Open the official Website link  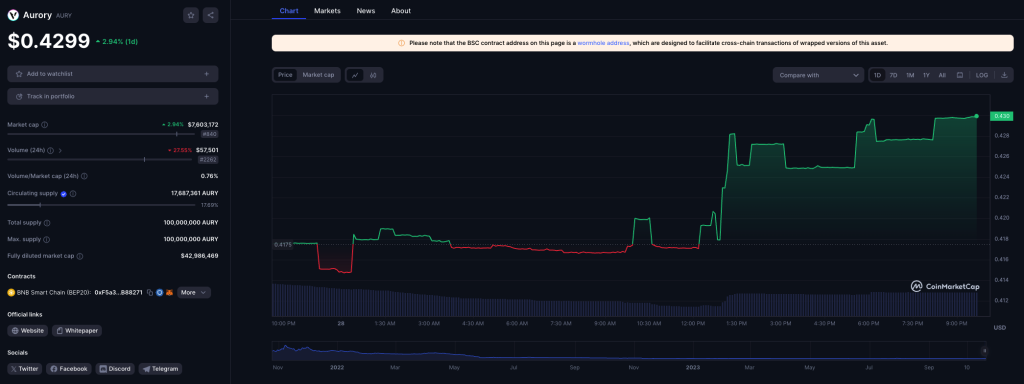(27, 330)
